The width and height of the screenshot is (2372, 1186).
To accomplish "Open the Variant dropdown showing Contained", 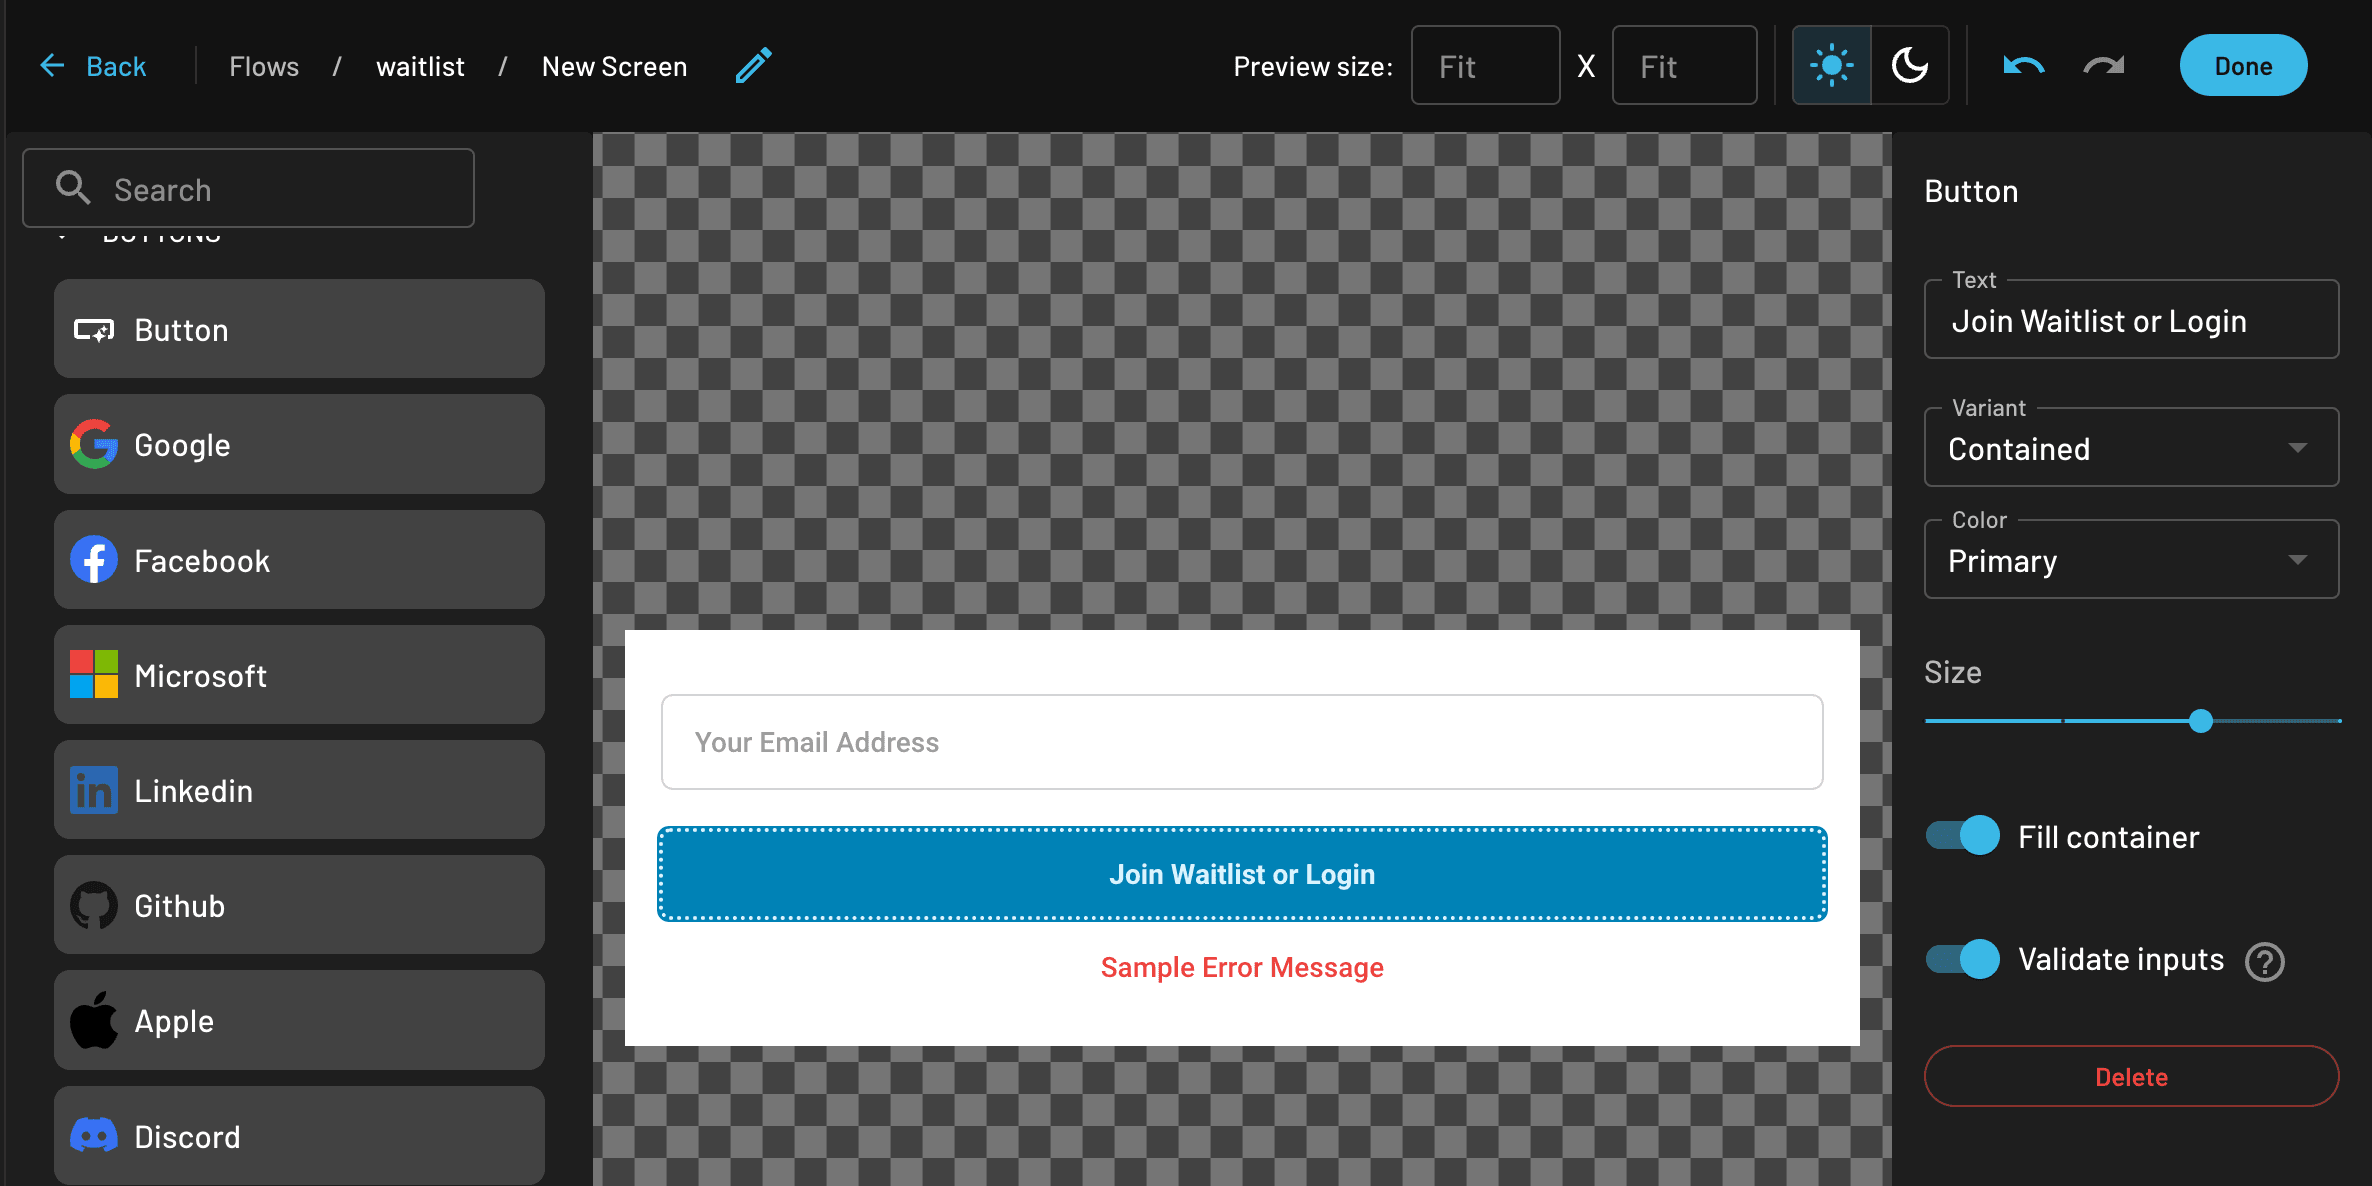I will 2131,447.
